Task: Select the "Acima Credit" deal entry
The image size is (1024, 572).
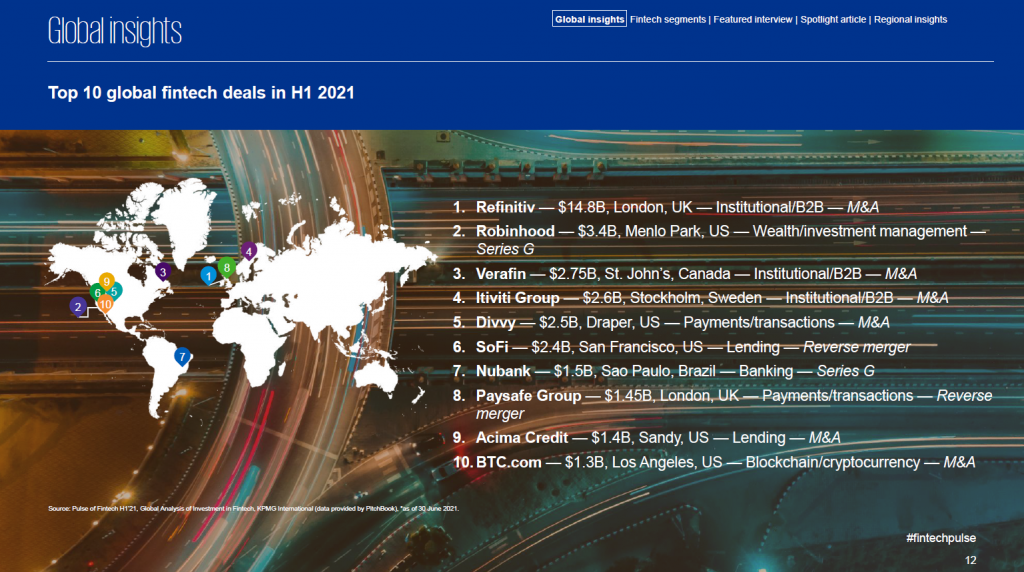Action: point(647,437)
